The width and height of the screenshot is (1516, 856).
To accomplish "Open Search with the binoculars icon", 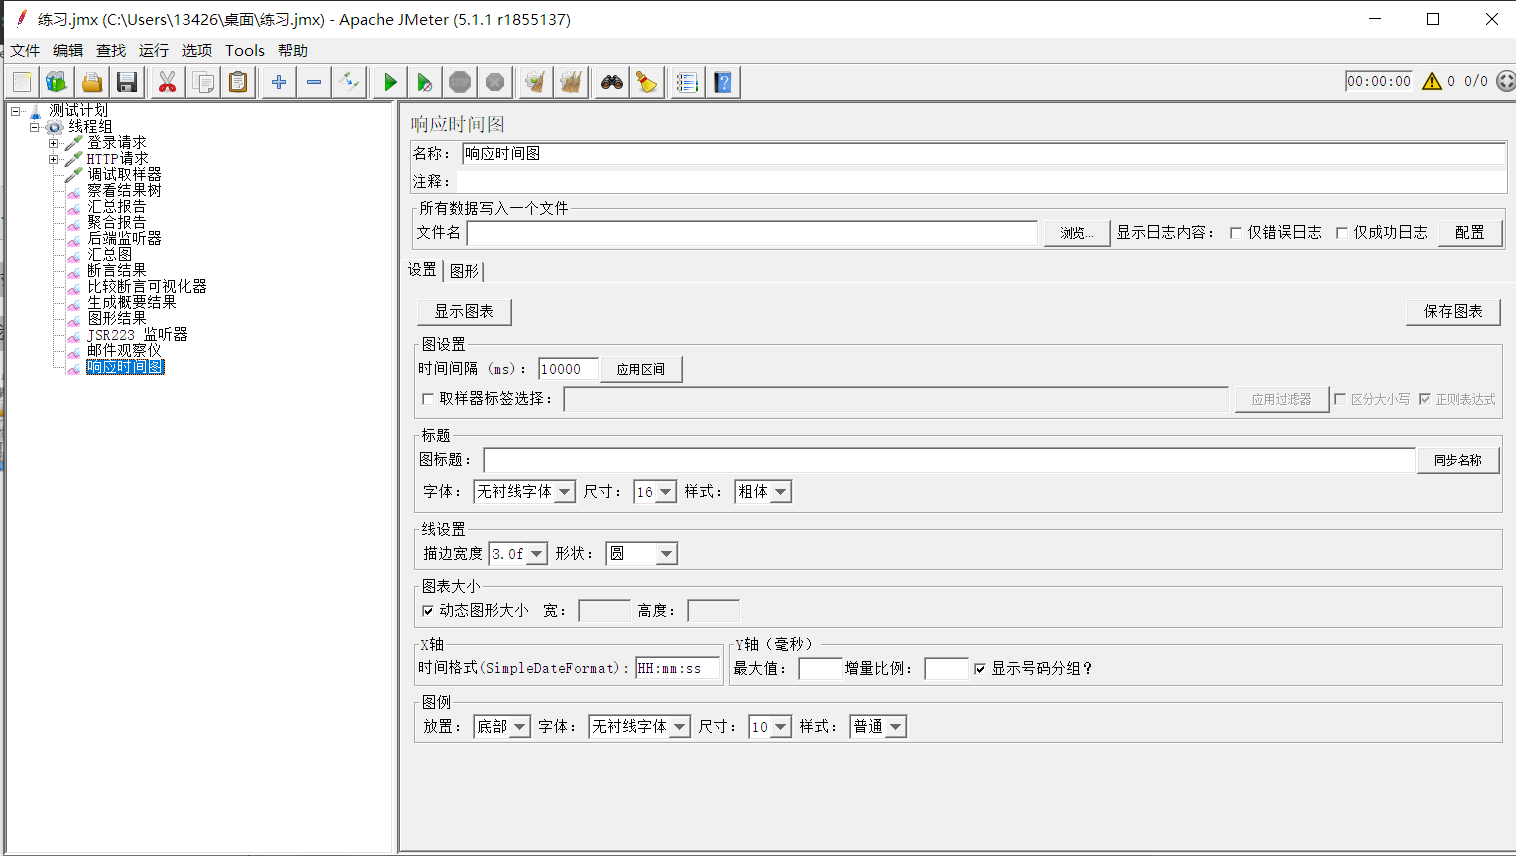I will (612, 82).
